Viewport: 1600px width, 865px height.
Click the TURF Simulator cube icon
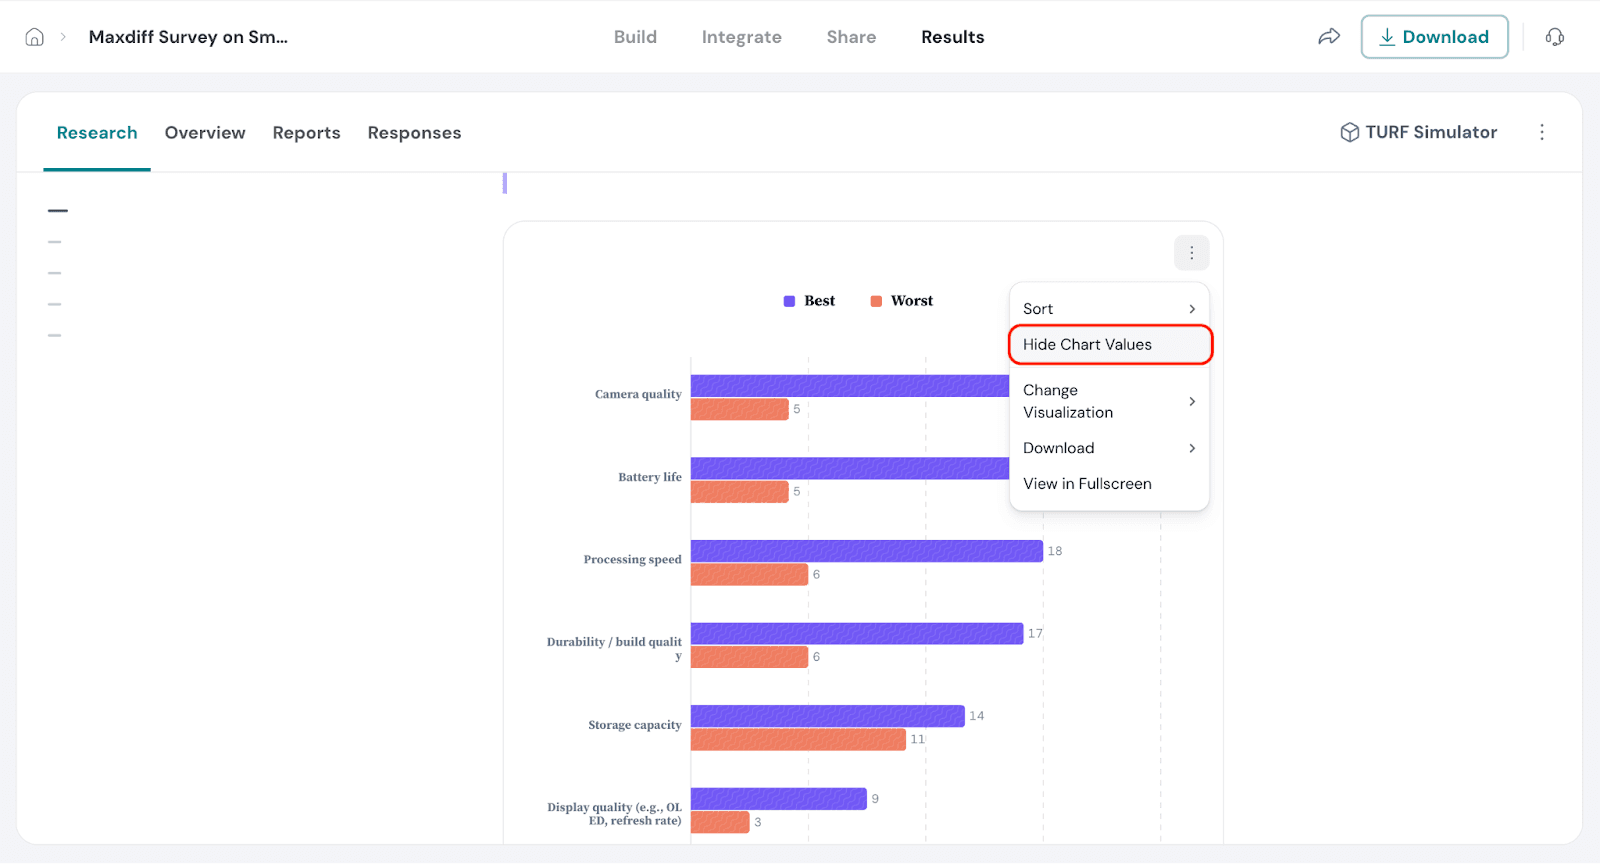pyautogui.click(x=1349, y=133)
